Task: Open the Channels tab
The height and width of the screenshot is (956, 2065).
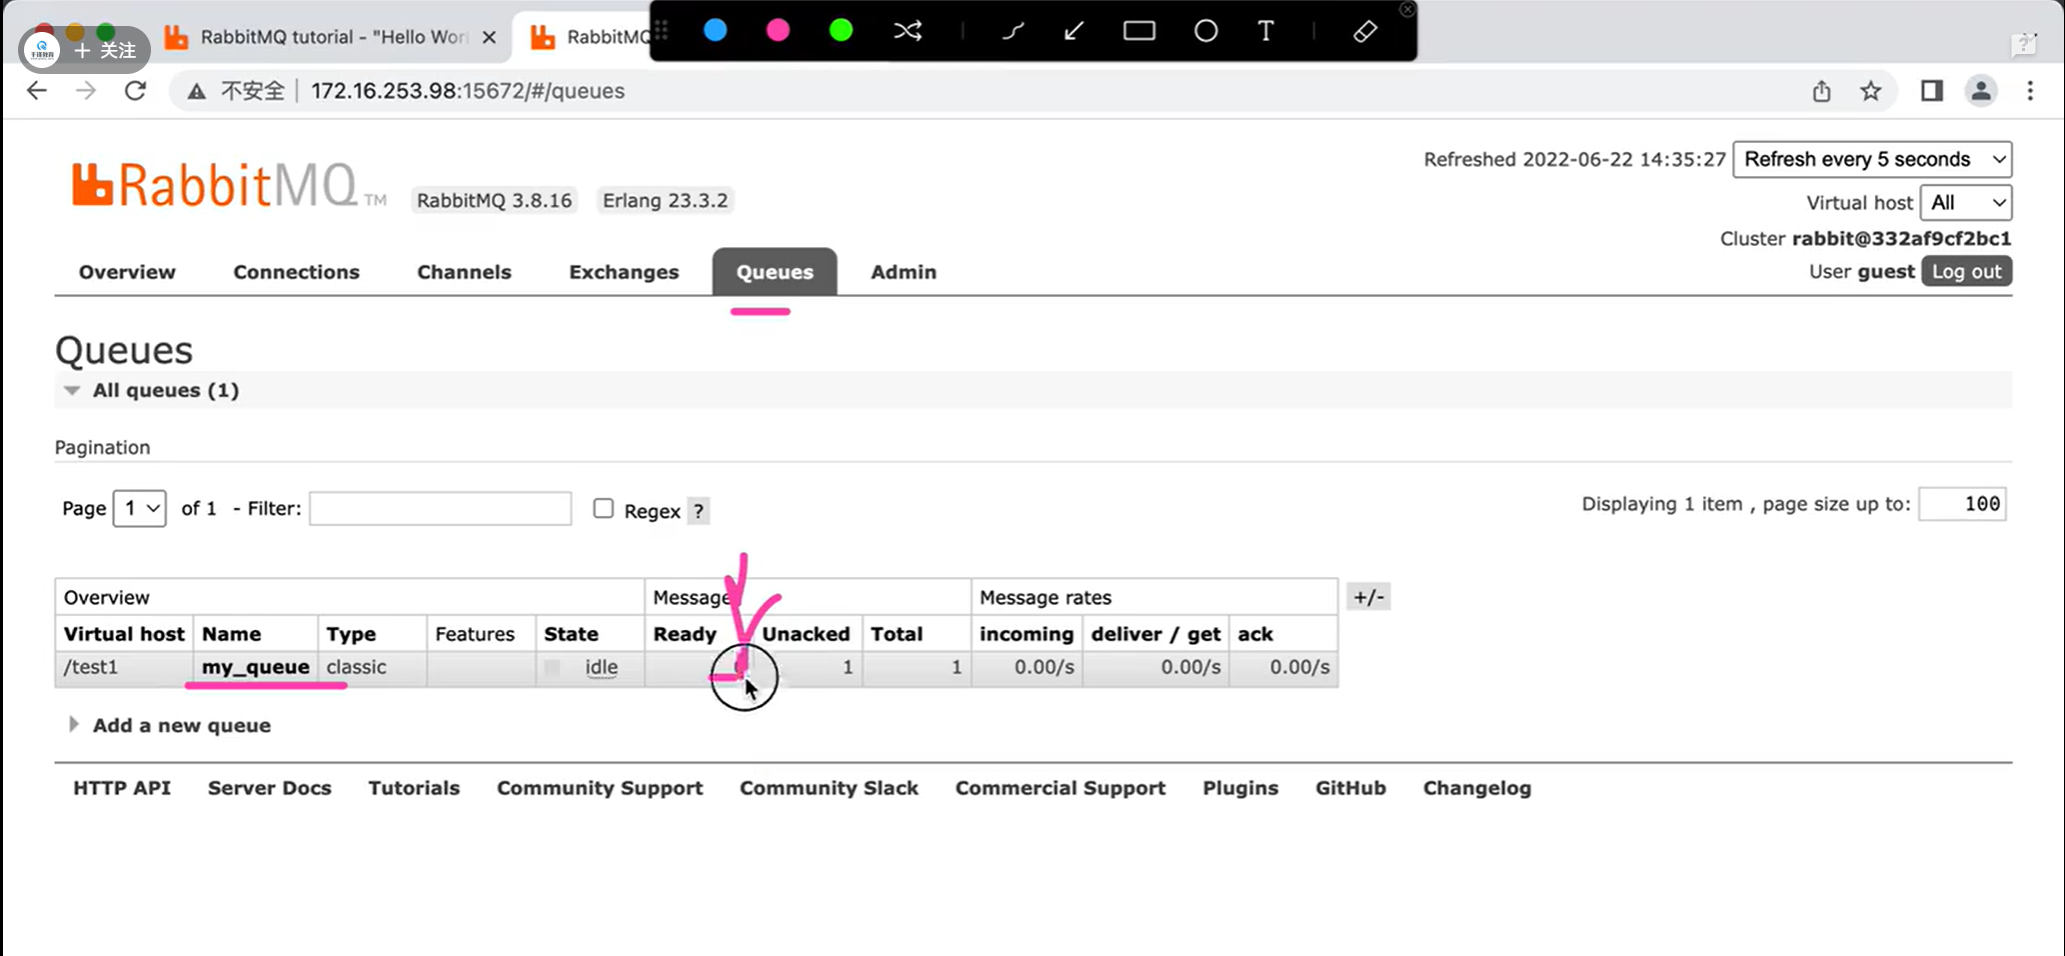Action: pos(464,272)
